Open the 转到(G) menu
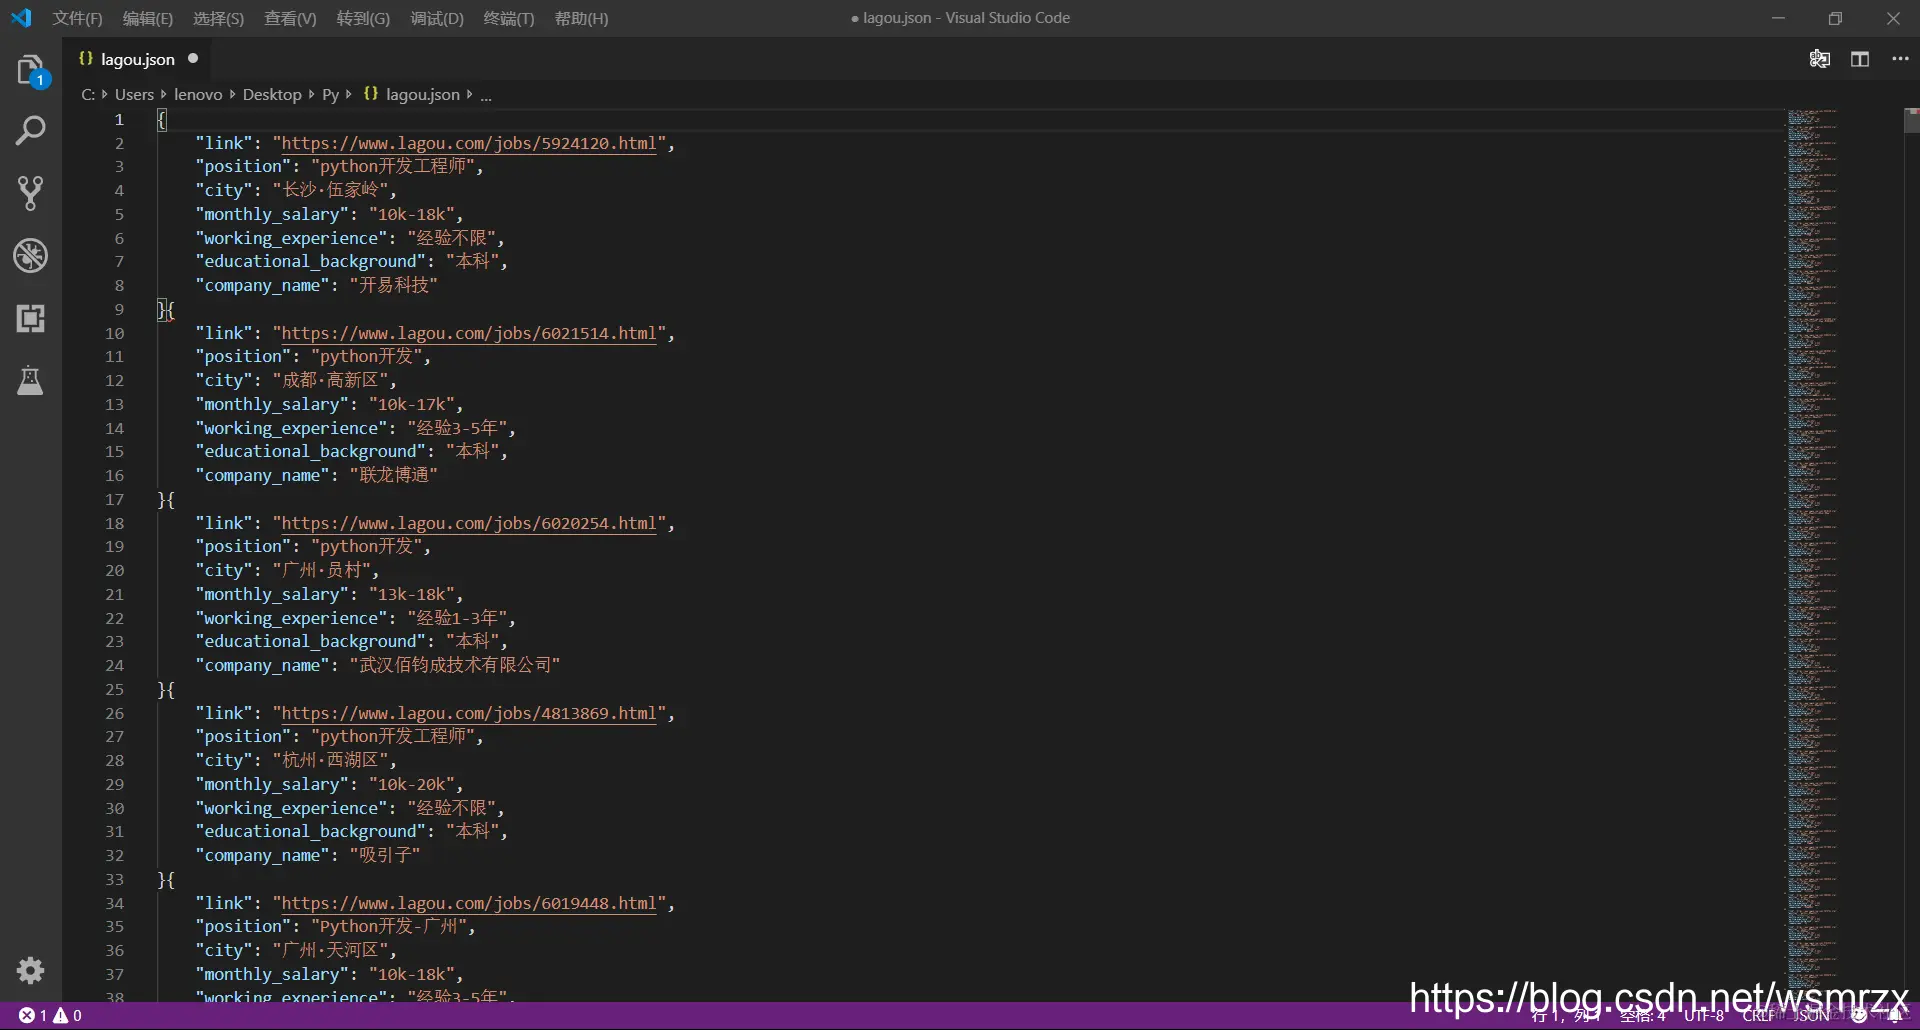The image size is (1920, 1030). 363,18
